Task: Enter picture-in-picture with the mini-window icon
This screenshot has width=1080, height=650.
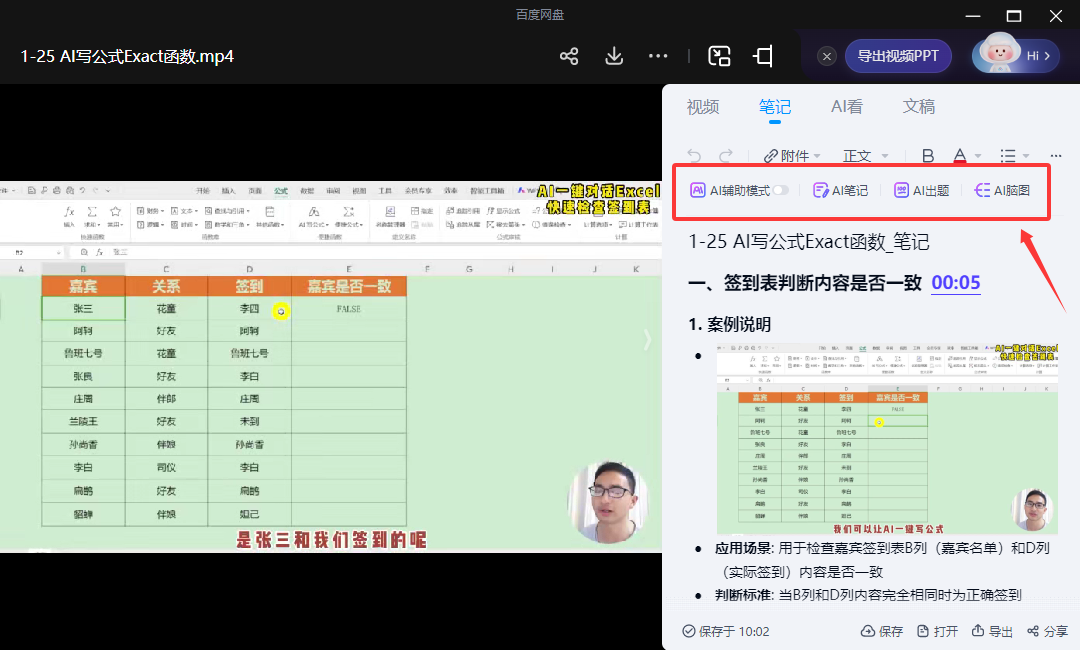Action: coord(719,57)
